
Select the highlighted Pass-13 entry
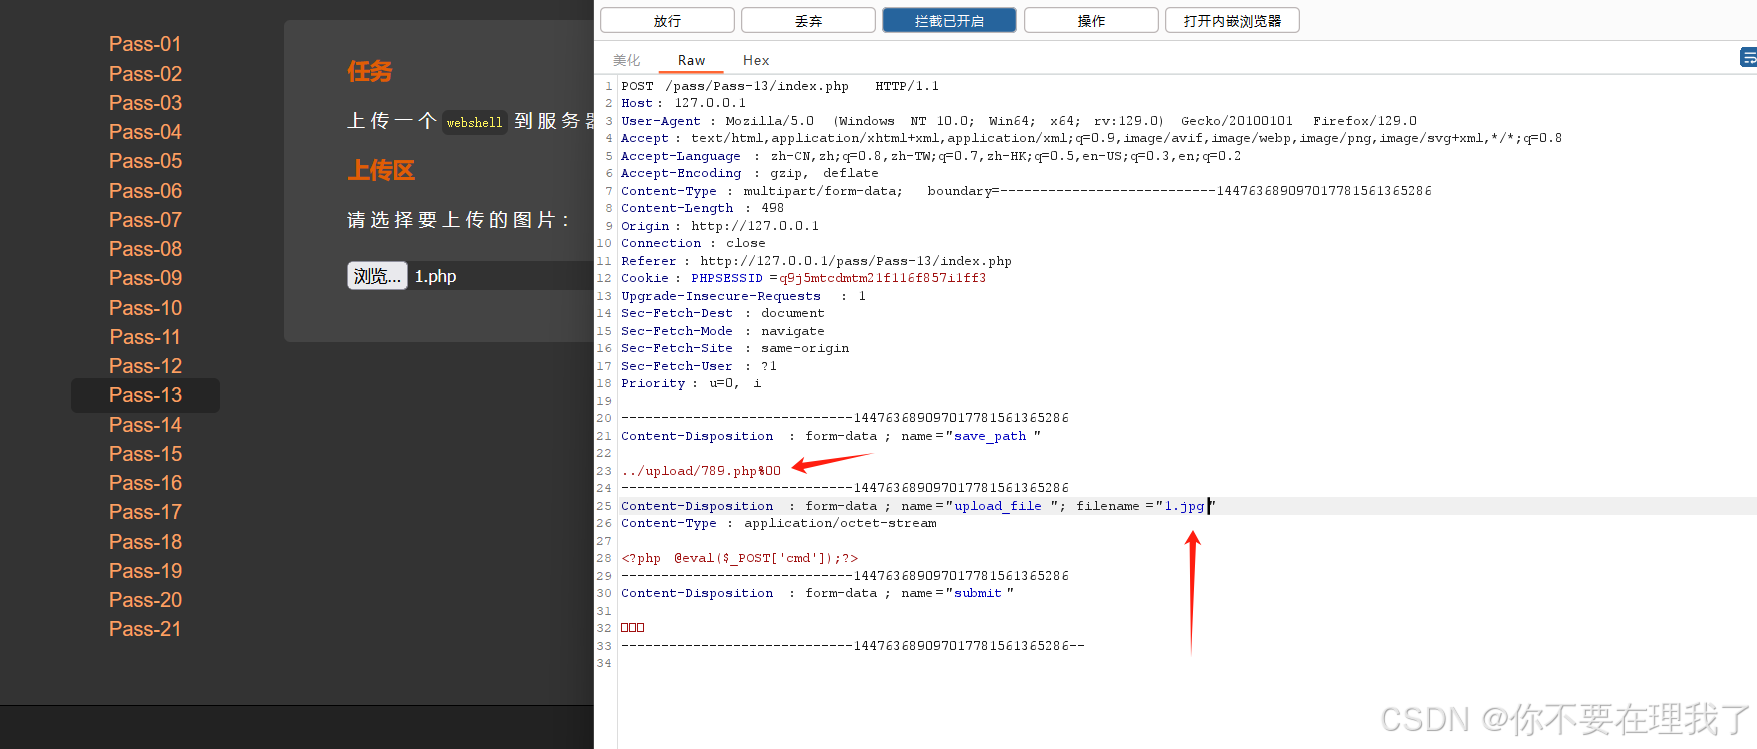(x=145, y=395)
